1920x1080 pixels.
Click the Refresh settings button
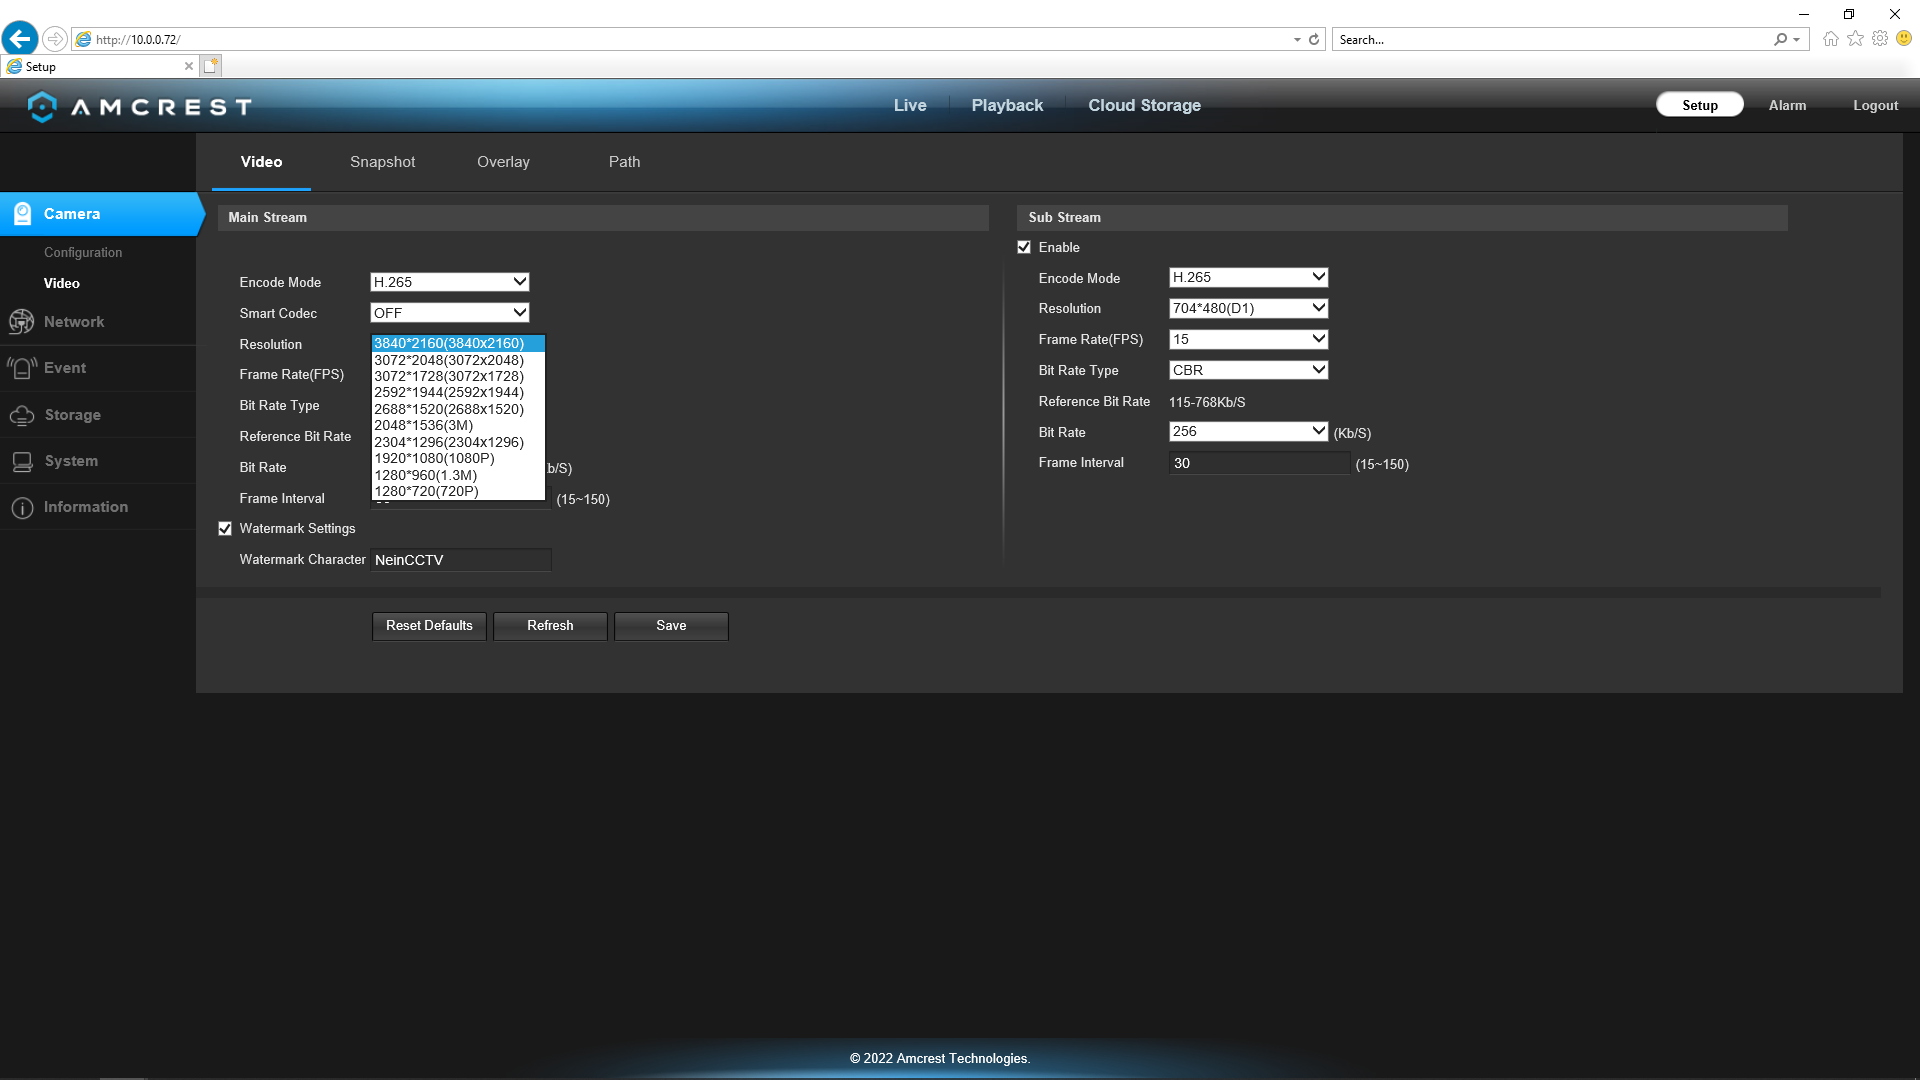click(550, 626)
